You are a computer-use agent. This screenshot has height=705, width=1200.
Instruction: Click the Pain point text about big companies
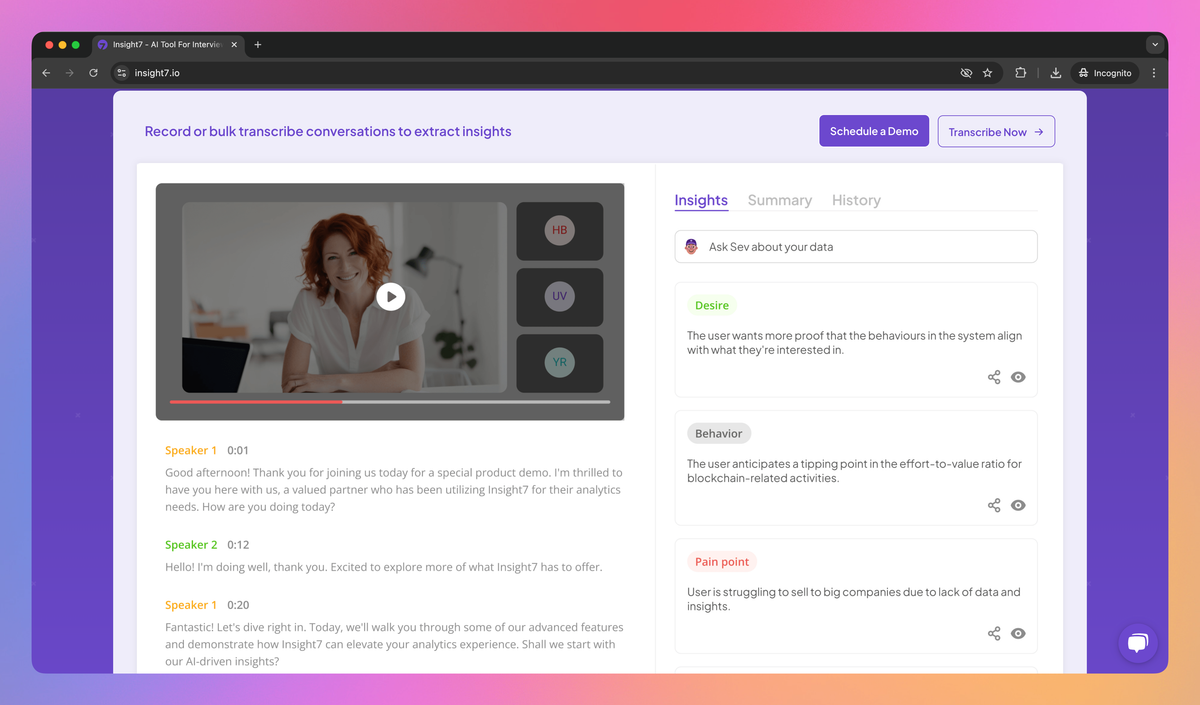pos(854,599)
